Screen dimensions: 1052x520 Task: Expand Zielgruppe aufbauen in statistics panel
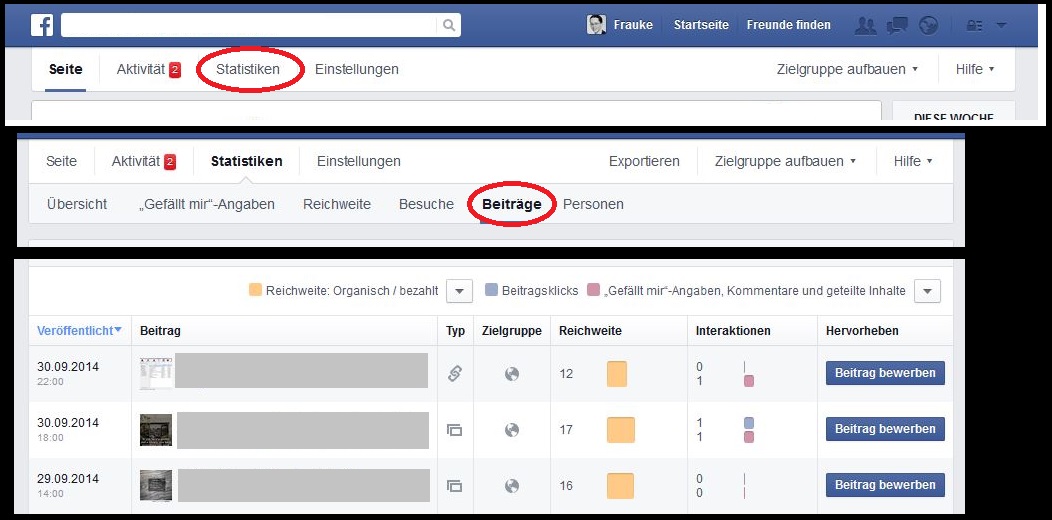click(786, 161)
